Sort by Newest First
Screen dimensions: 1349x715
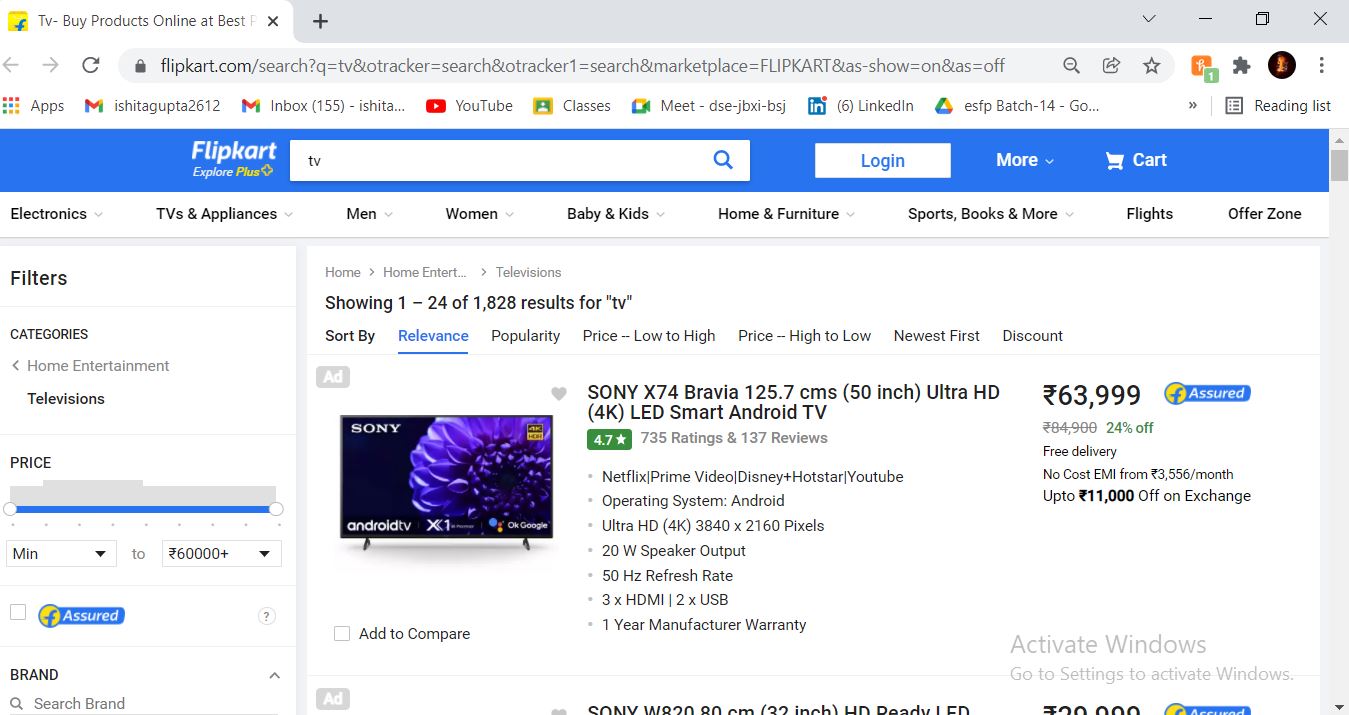click(x=937, y=336)
